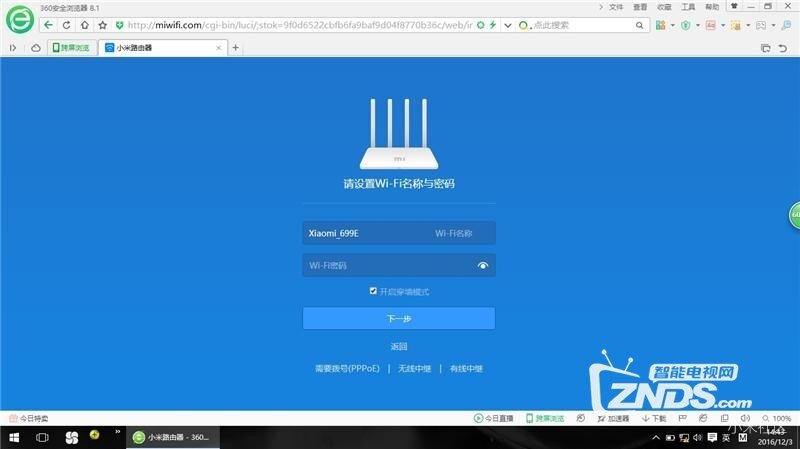Click the 今日特卖 status bar entry
Image resolution: width=800 pixels, height=449 pixels.
(29, 418)
